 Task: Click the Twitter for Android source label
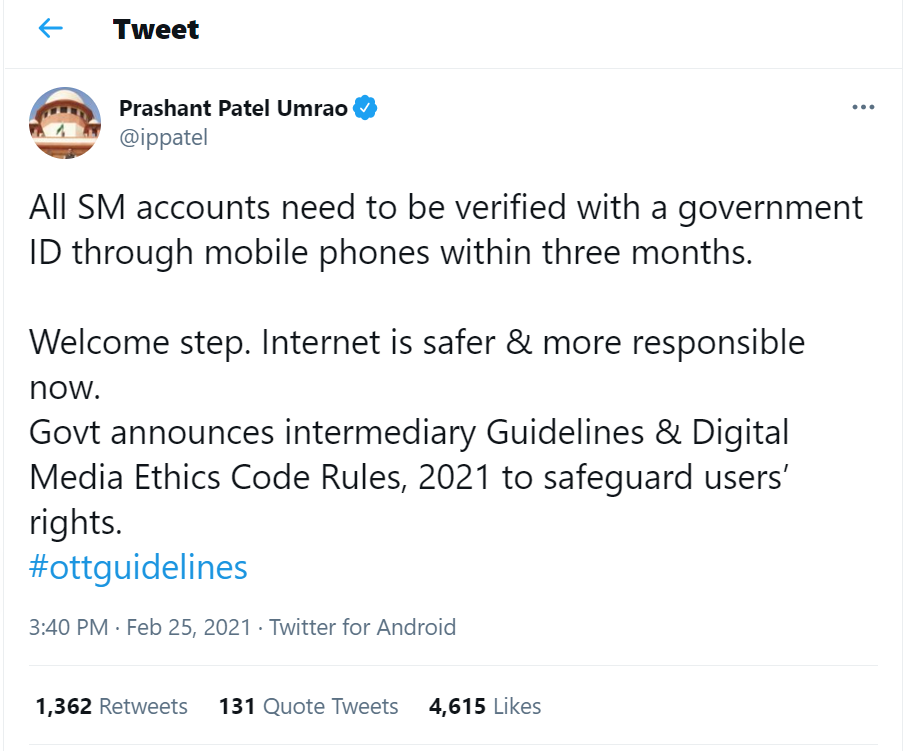(x=362, y=627)
